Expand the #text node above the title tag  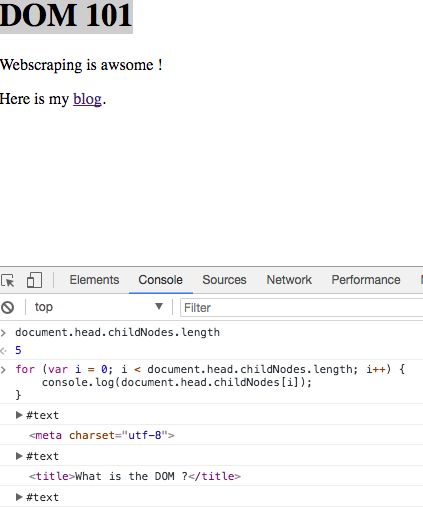(x=19, y=456)
